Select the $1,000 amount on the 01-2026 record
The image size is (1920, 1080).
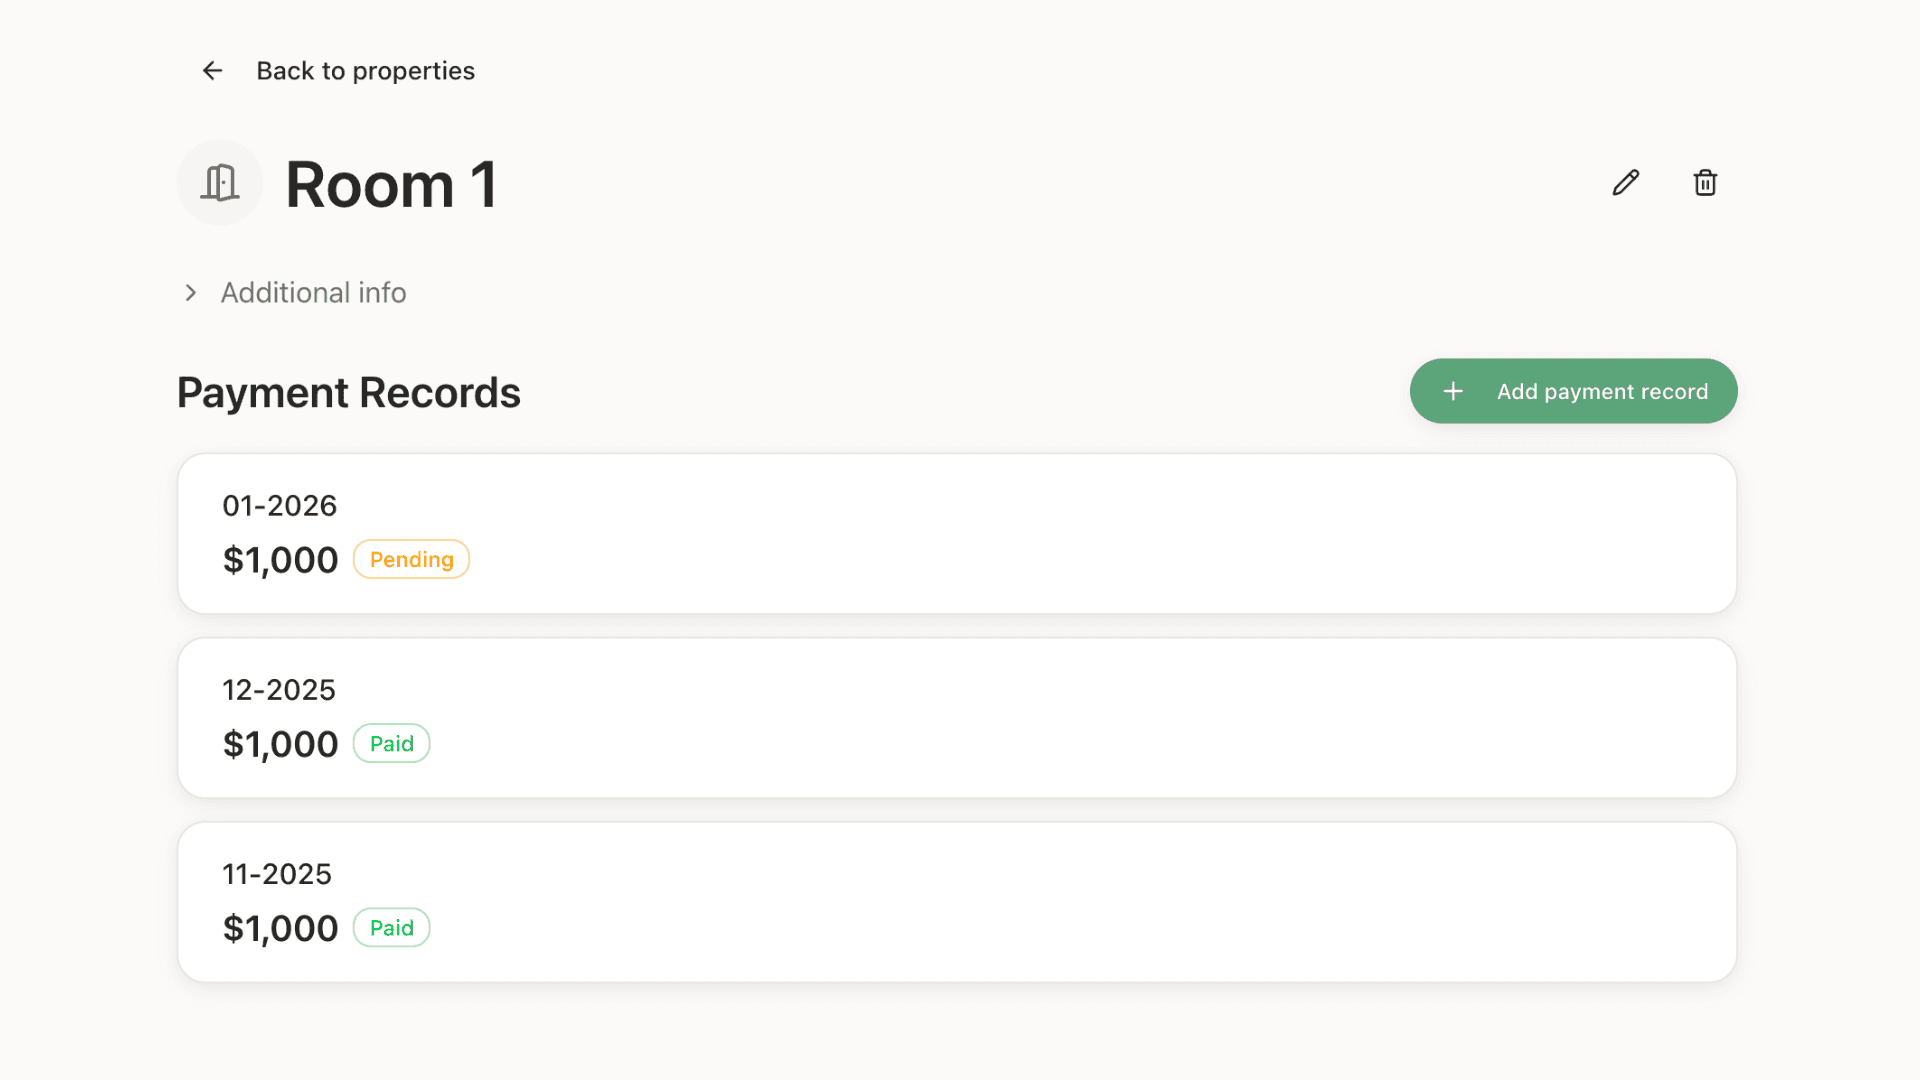[x=280, y=561]
